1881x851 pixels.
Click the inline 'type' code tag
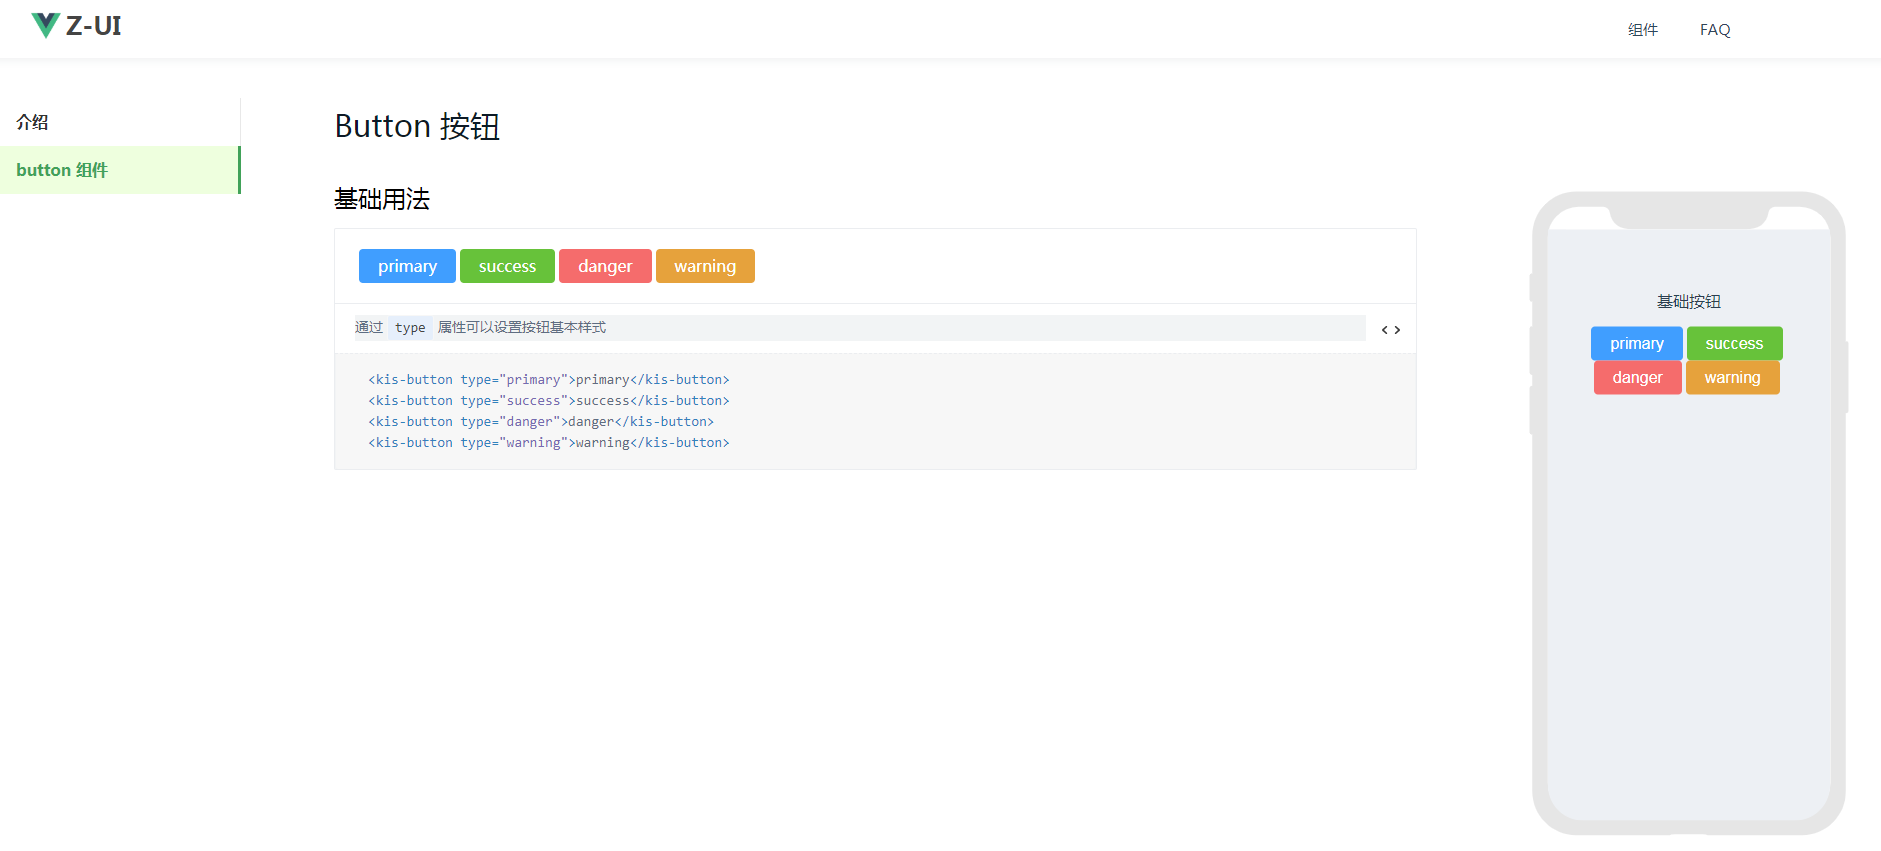[x=410, y=328]
